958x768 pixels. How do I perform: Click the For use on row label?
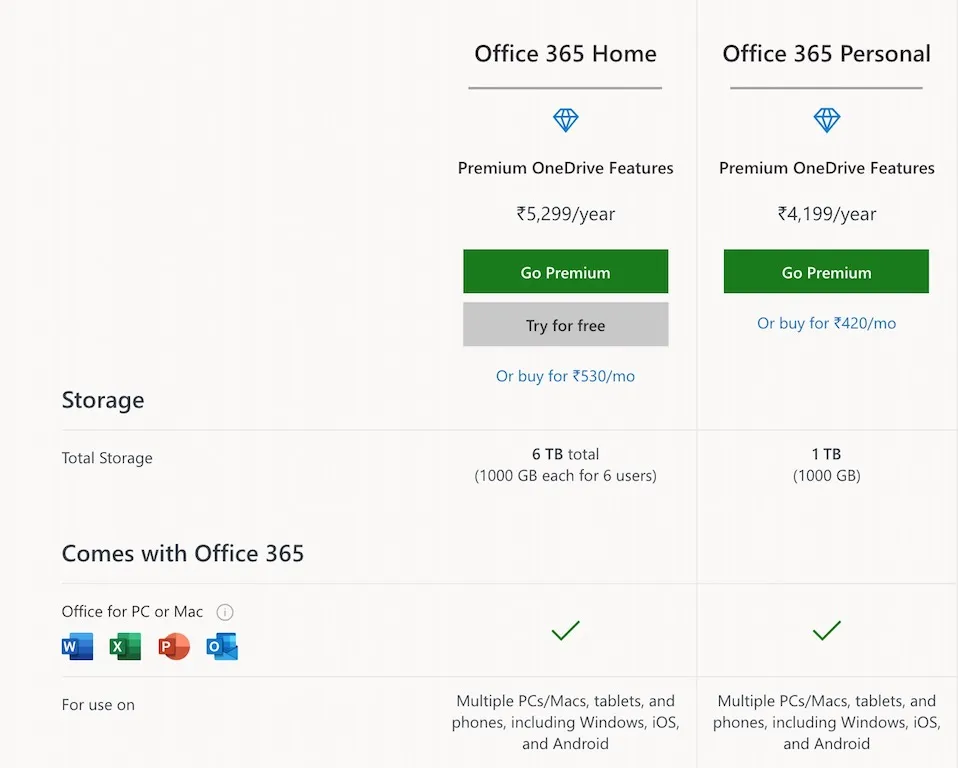(98, 705)
